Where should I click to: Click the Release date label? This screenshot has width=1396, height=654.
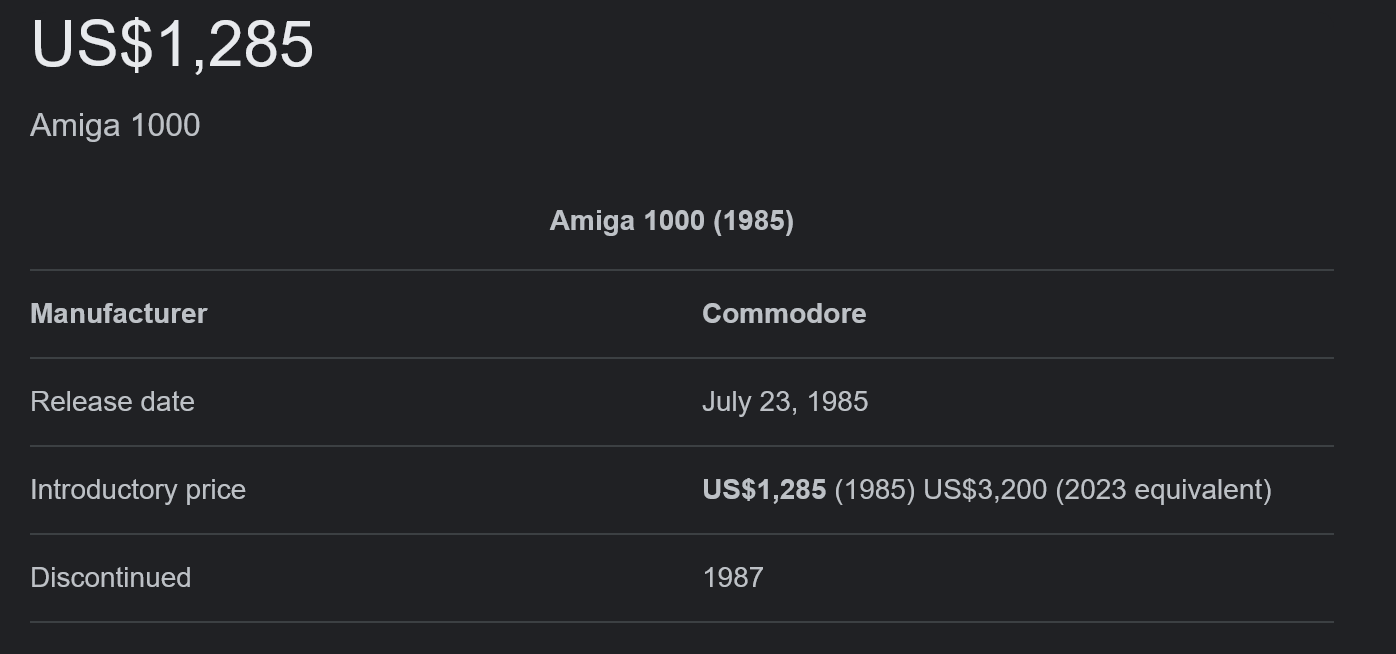[112, 402]
